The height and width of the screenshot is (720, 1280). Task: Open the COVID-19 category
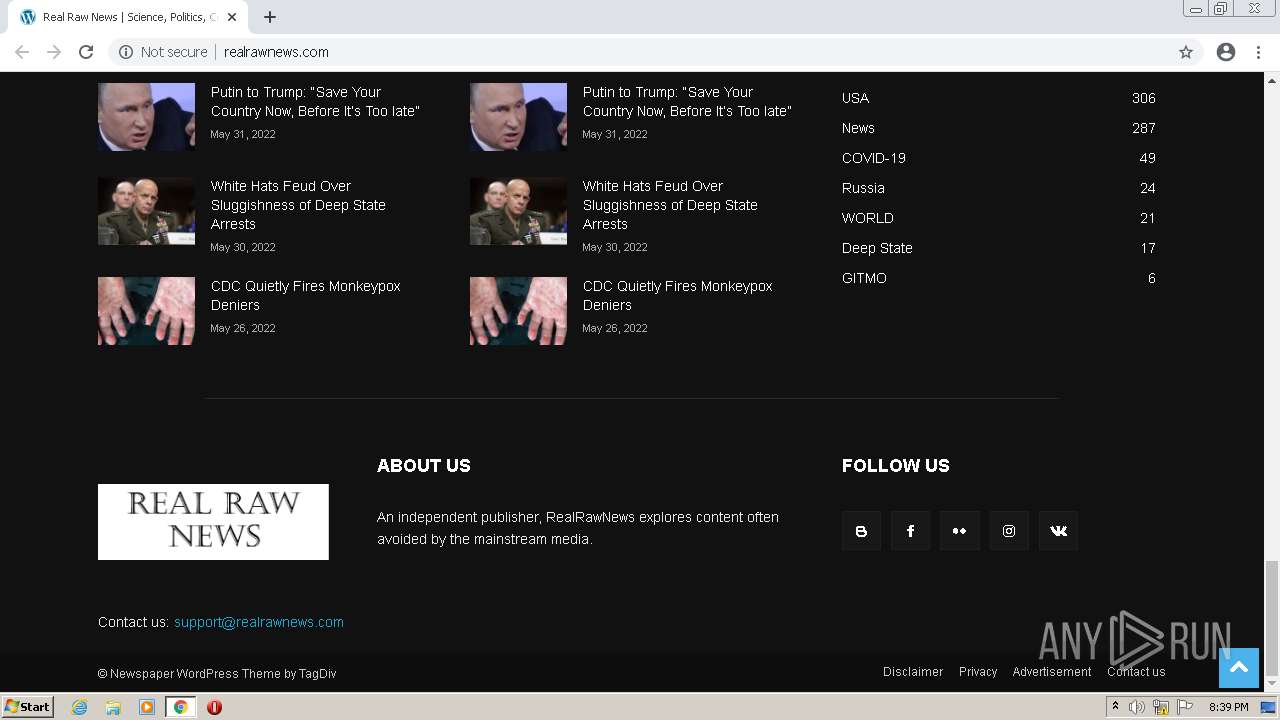874,158
